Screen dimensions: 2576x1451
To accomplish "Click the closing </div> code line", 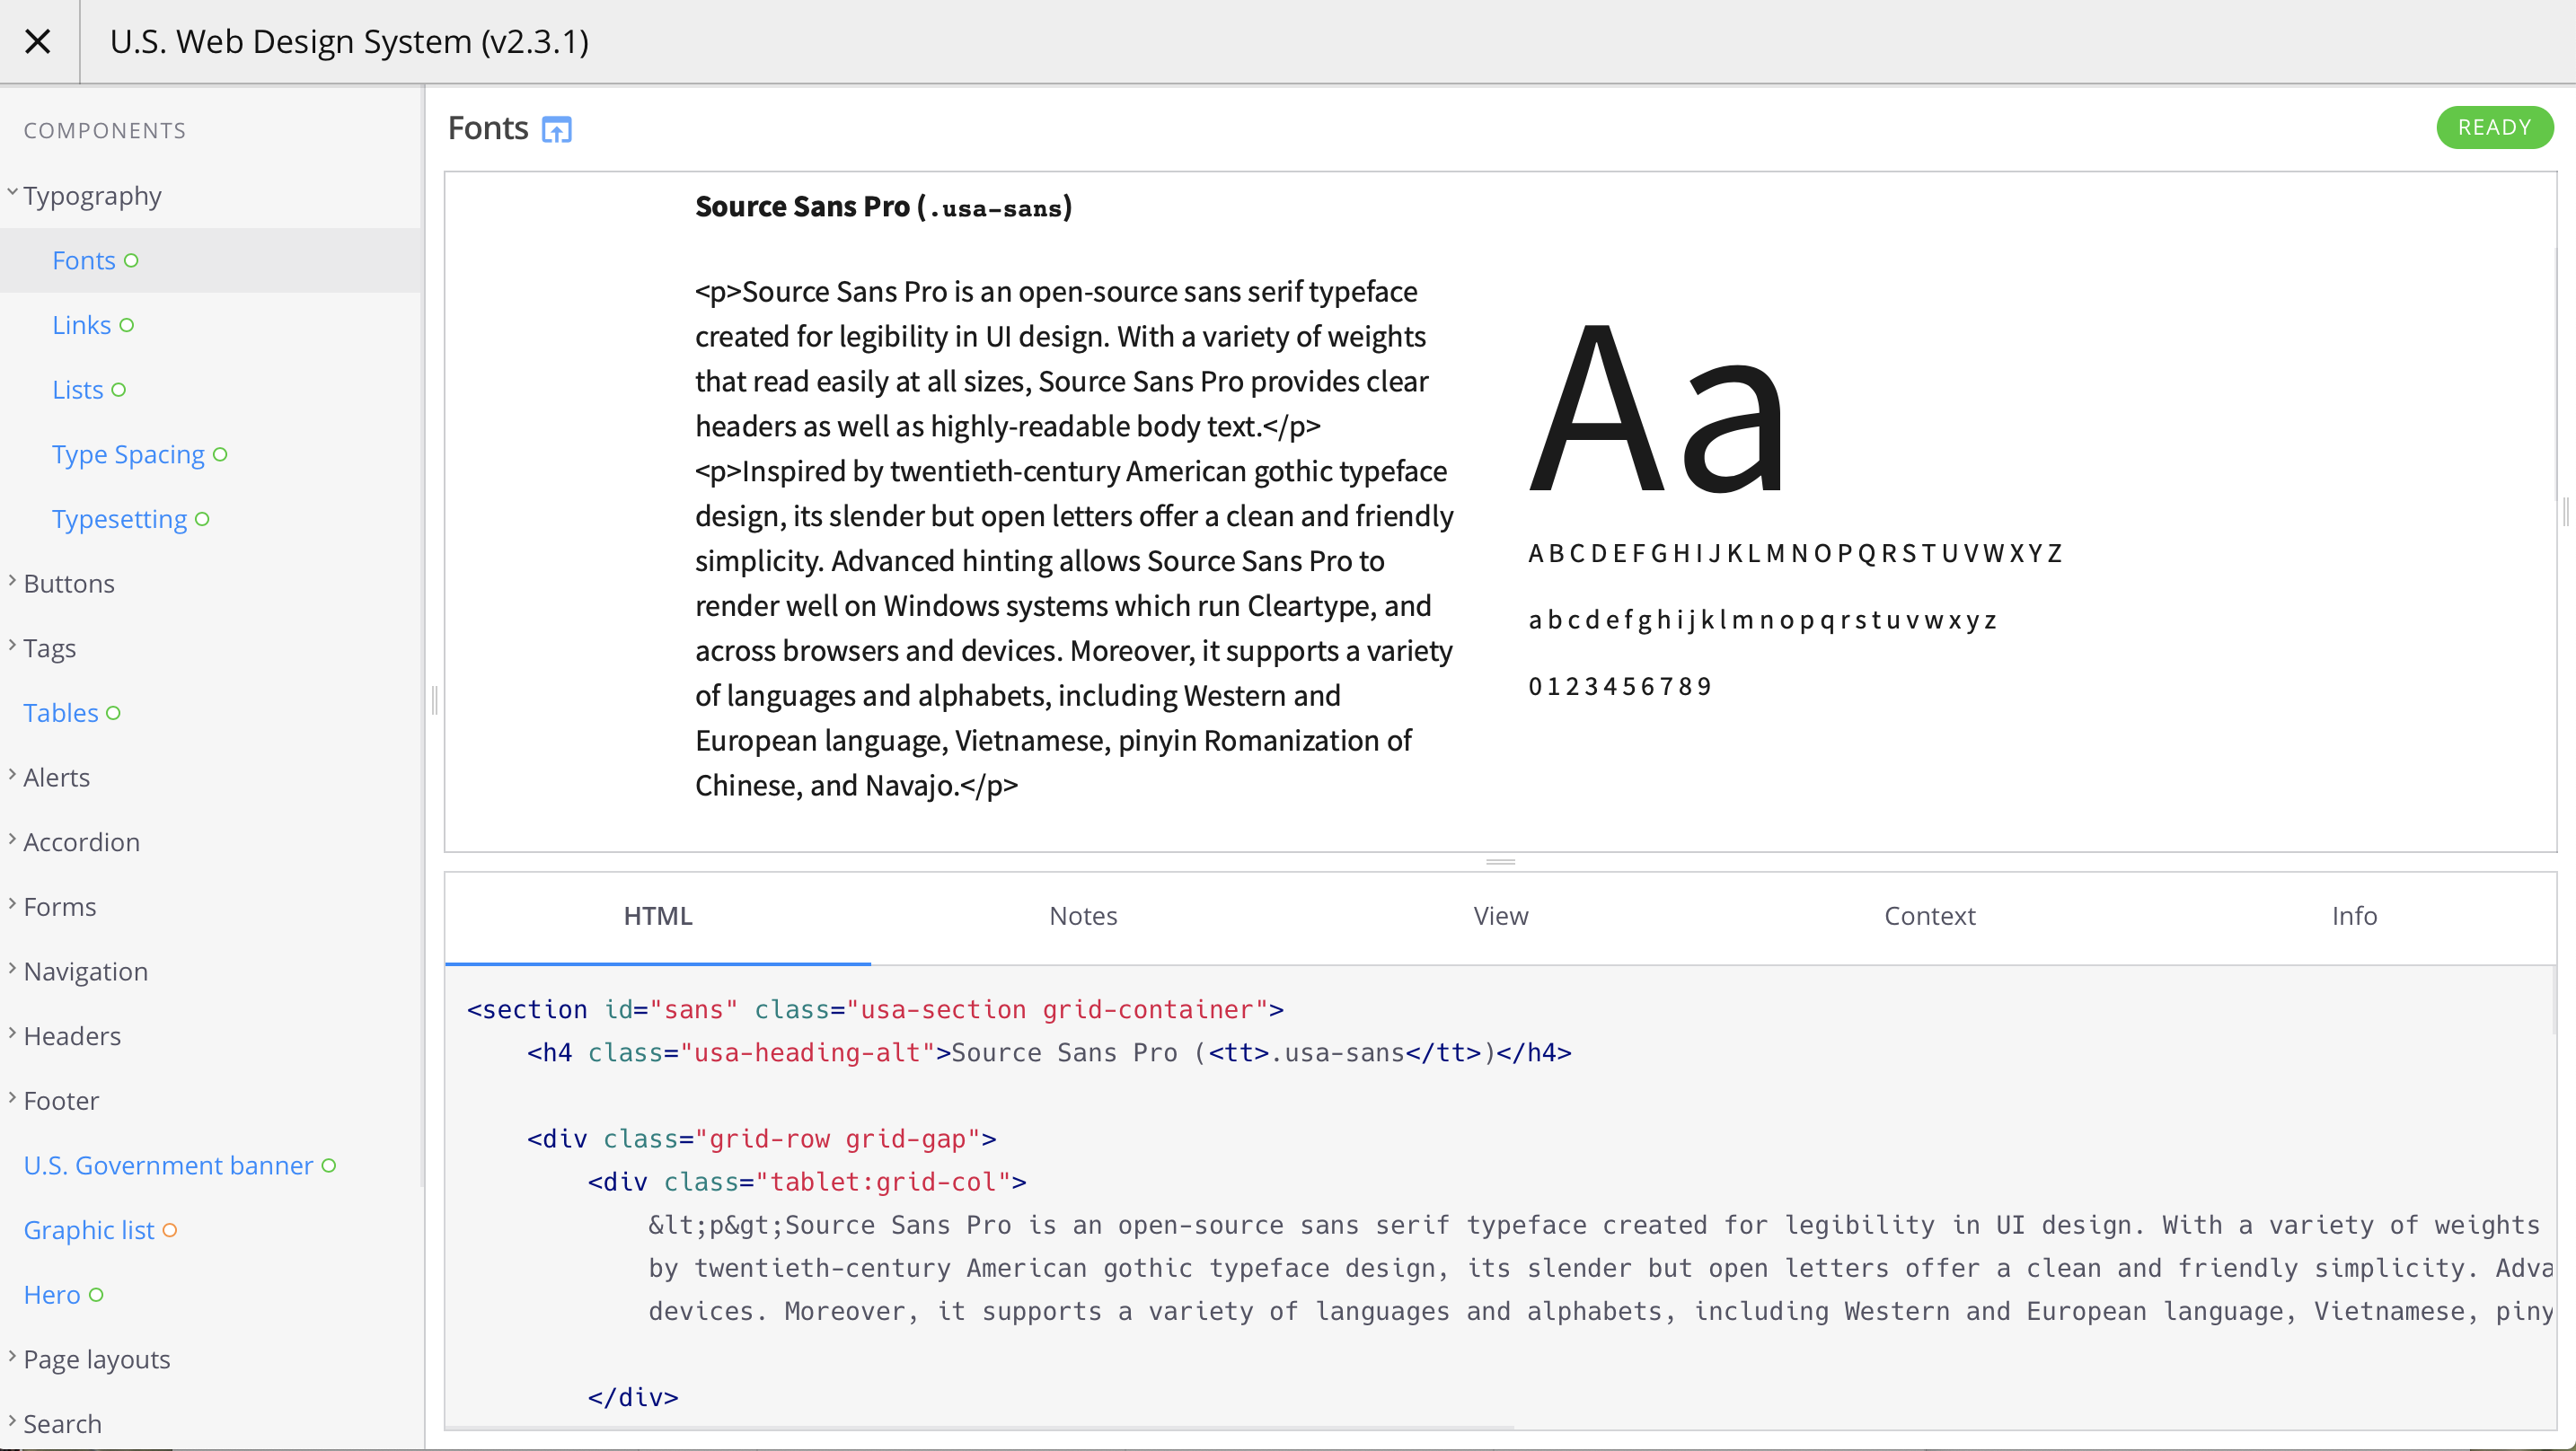I will pyautogui.click(x=633, y=1397).
